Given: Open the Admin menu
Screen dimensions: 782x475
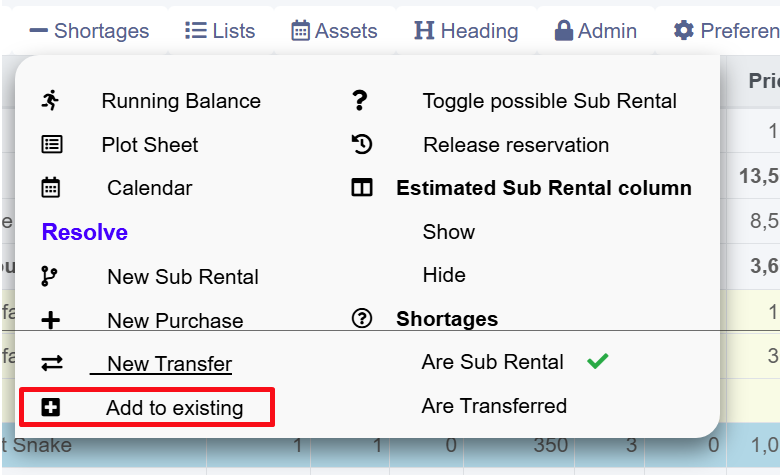Looking at the screenshot, I should [596, 31].
